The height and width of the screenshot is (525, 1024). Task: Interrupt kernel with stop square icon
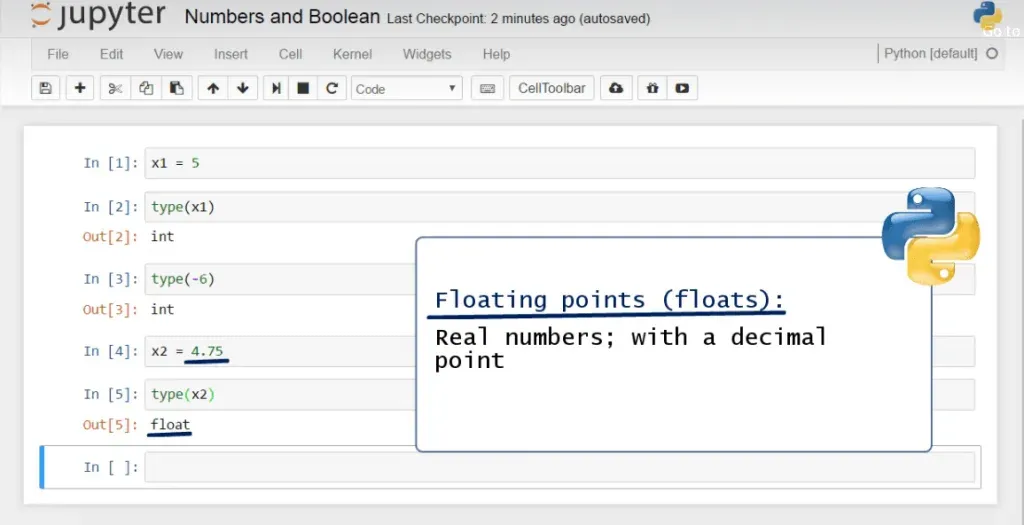303,88
